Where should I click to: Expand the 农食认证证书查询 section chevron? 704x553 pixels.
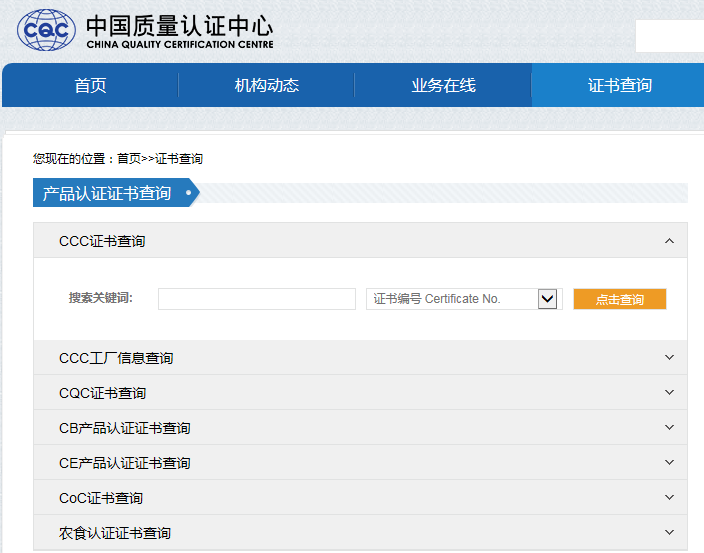669,532
